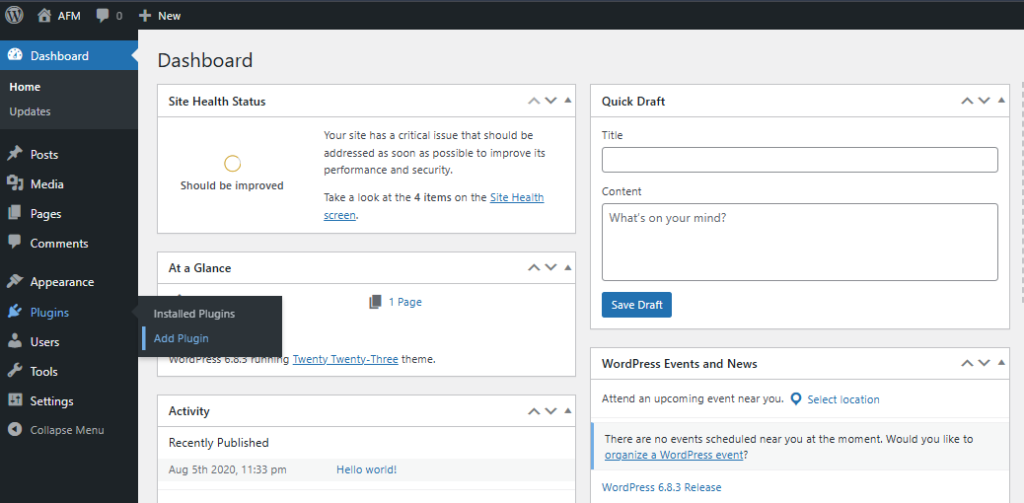
Task: Open the Settings sliders icon
Action: [15, 401]
